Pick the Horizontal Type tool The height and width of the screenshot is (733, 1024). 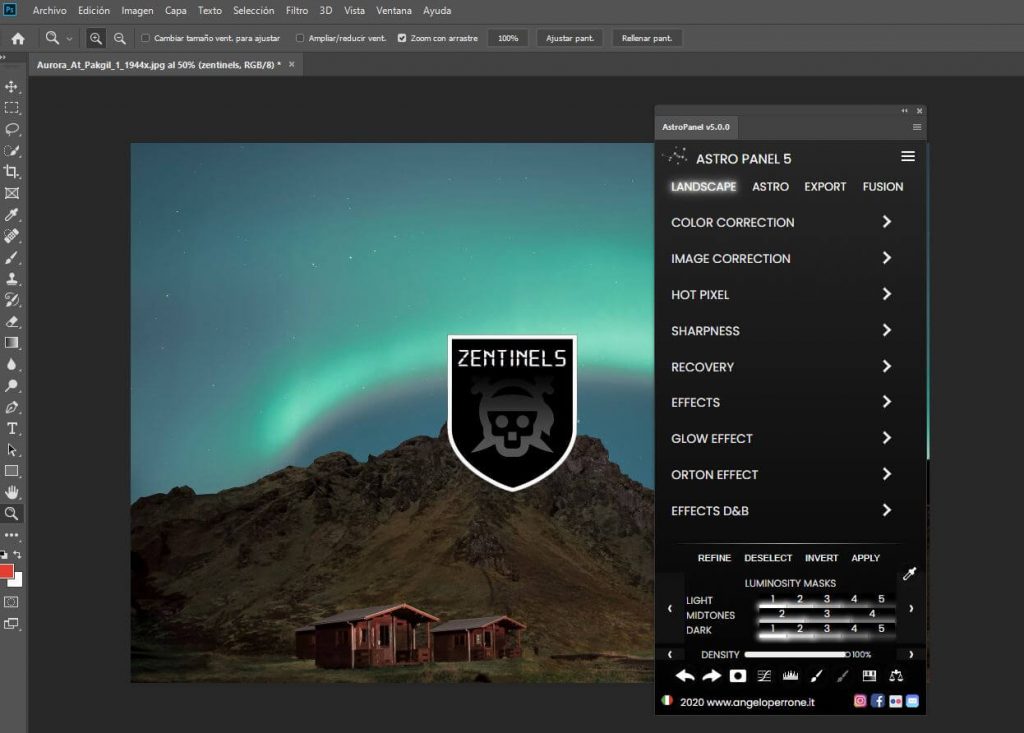tap(12, 428)
